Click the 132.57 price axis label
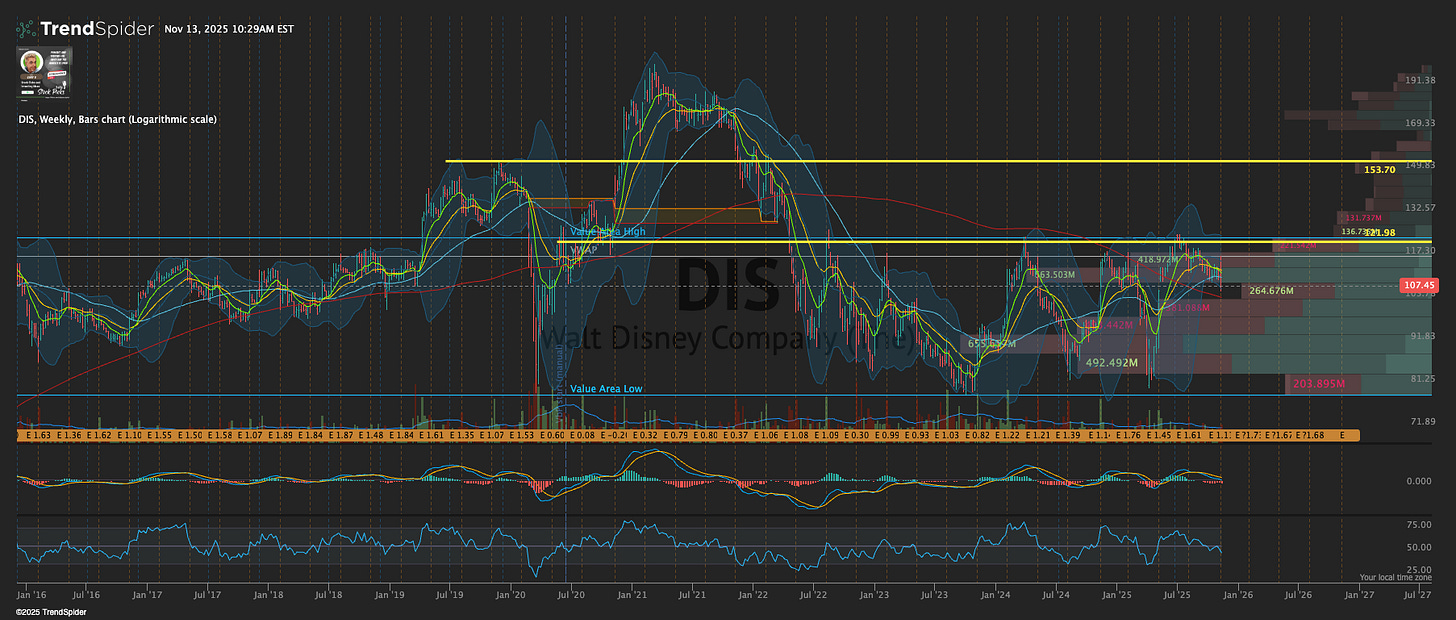Viewport: 1456px width, 620px height. coord(1421,207)
